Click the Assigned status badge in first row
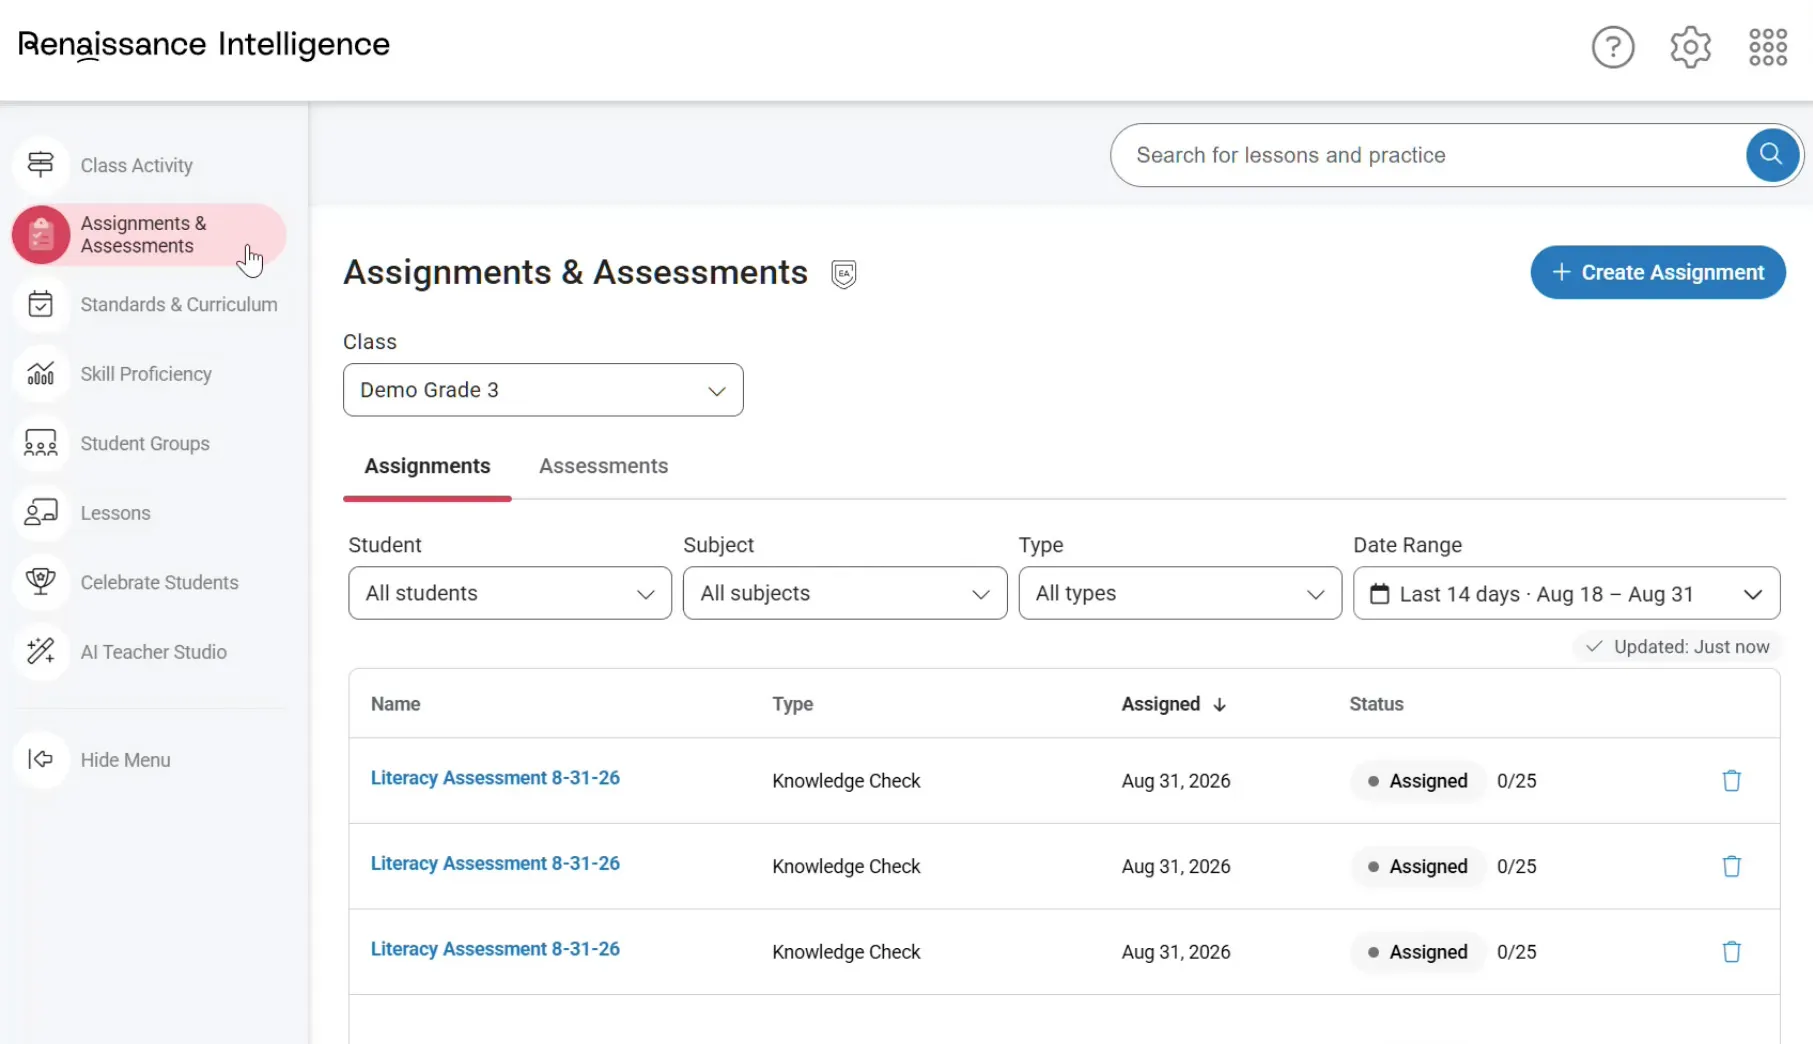This screenshot has width=1813, height=1044. coord(1417,781)
